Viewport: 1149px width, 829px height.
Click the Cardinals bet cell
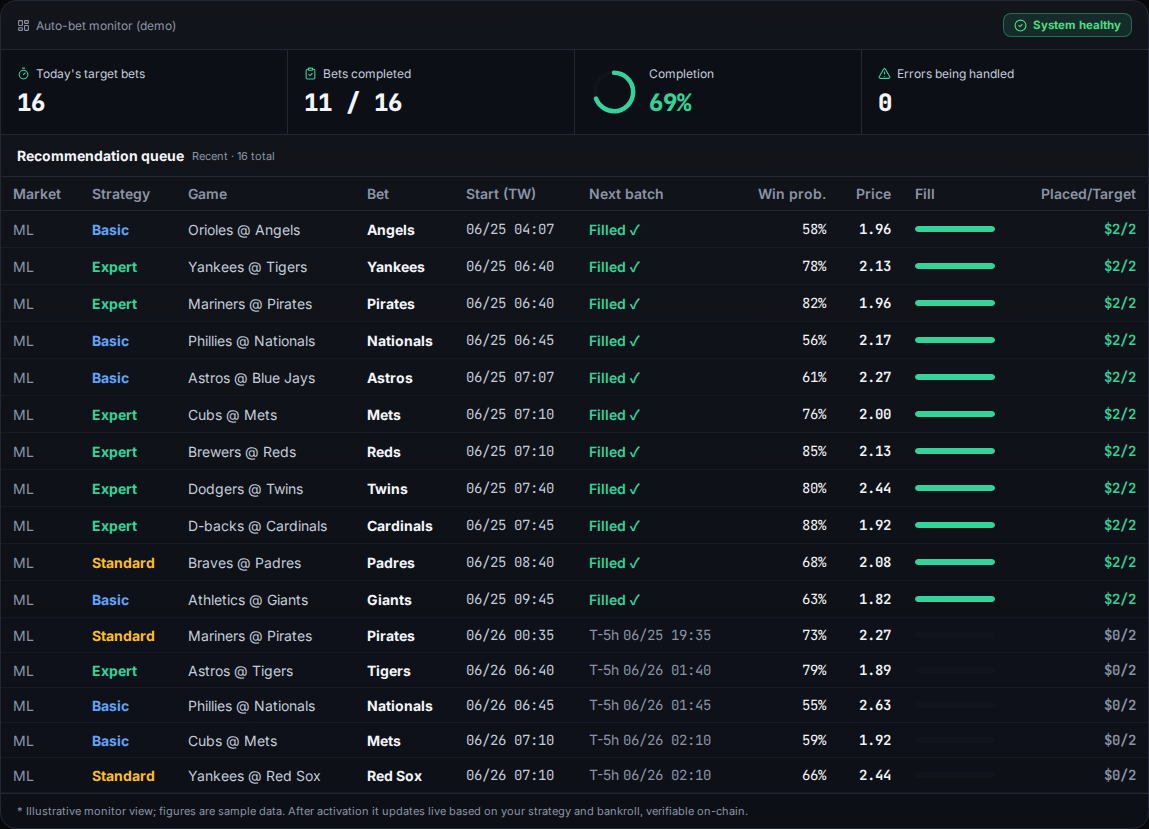point(399,526)
